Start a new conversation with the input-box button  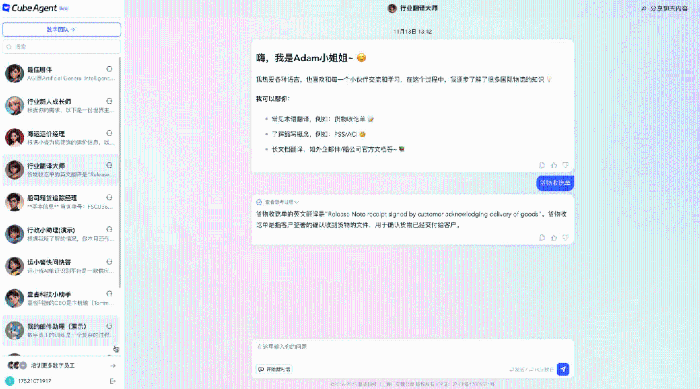[274, 369]
